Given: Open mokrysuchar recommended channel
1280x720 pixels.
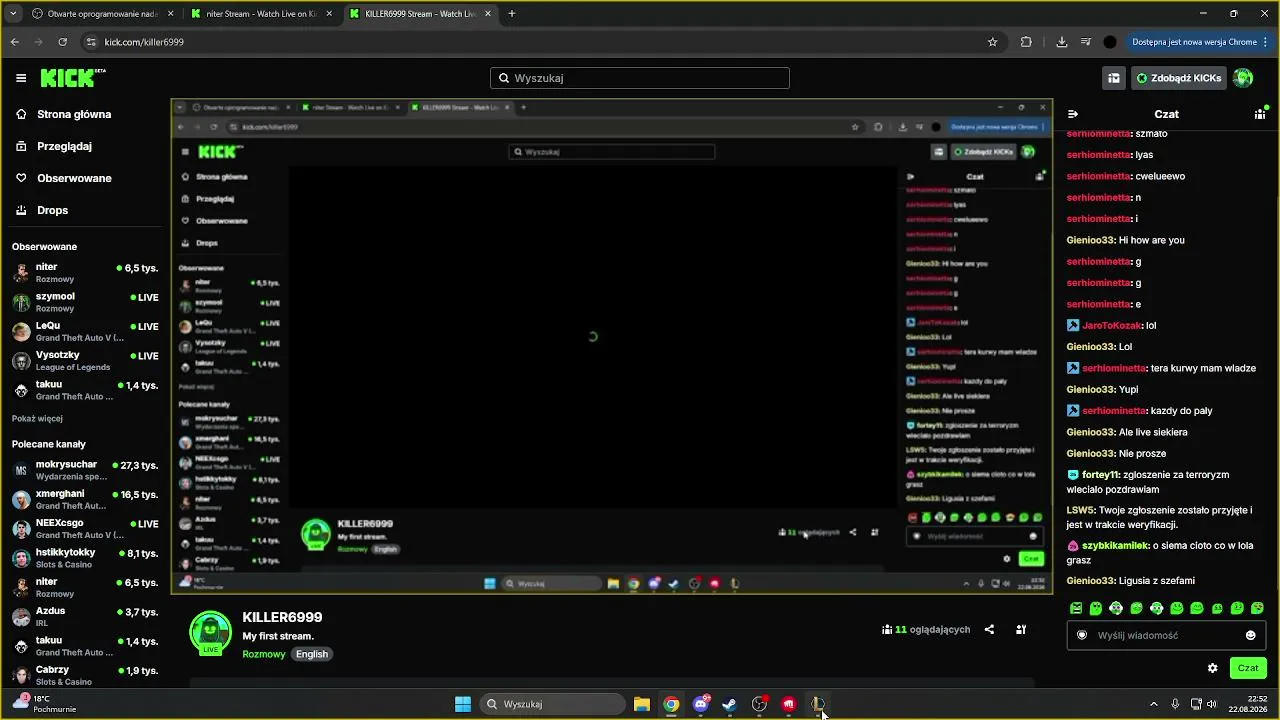Looking at the screenshot, I should 85,470.
